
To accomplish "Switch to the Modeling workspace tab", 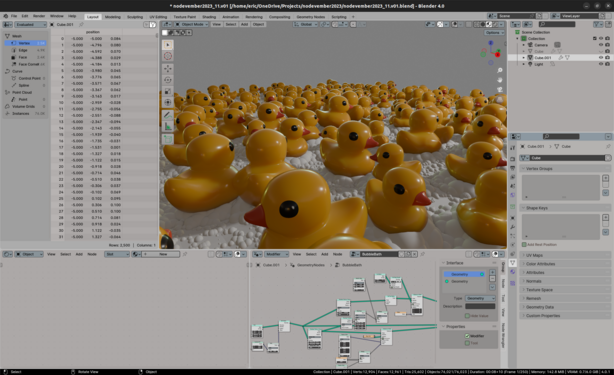I will [112, 17].
